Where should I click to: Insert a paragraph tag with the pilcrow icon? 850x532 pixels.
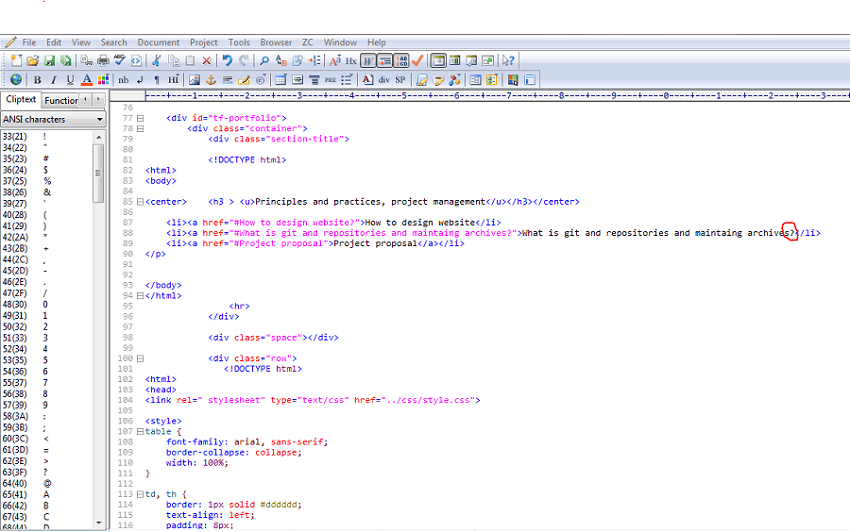pos(157,80)
